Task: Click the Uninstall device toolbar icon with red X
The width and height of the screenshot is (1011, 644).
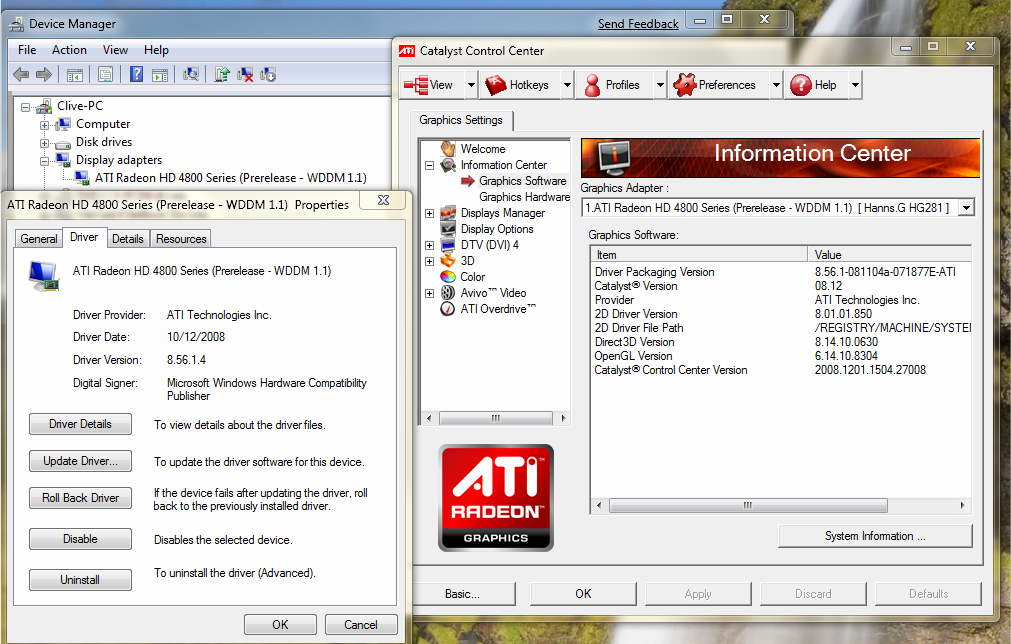Action: (x=245, y=75)
